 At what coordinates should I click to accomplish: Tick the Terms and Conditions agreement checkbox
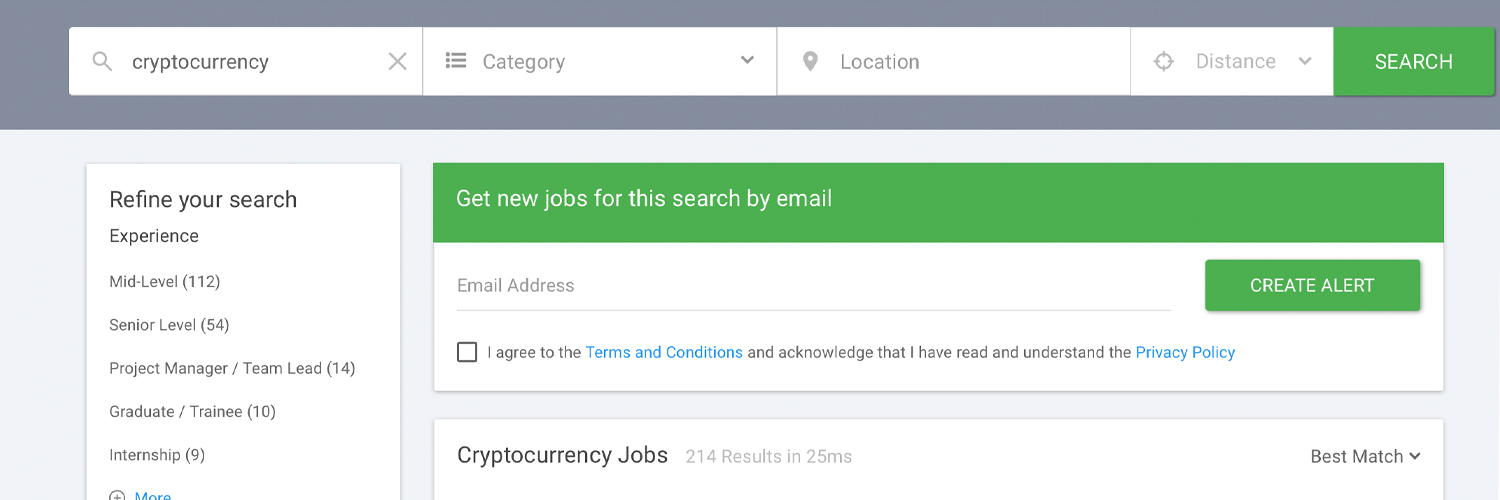point(467,352)
